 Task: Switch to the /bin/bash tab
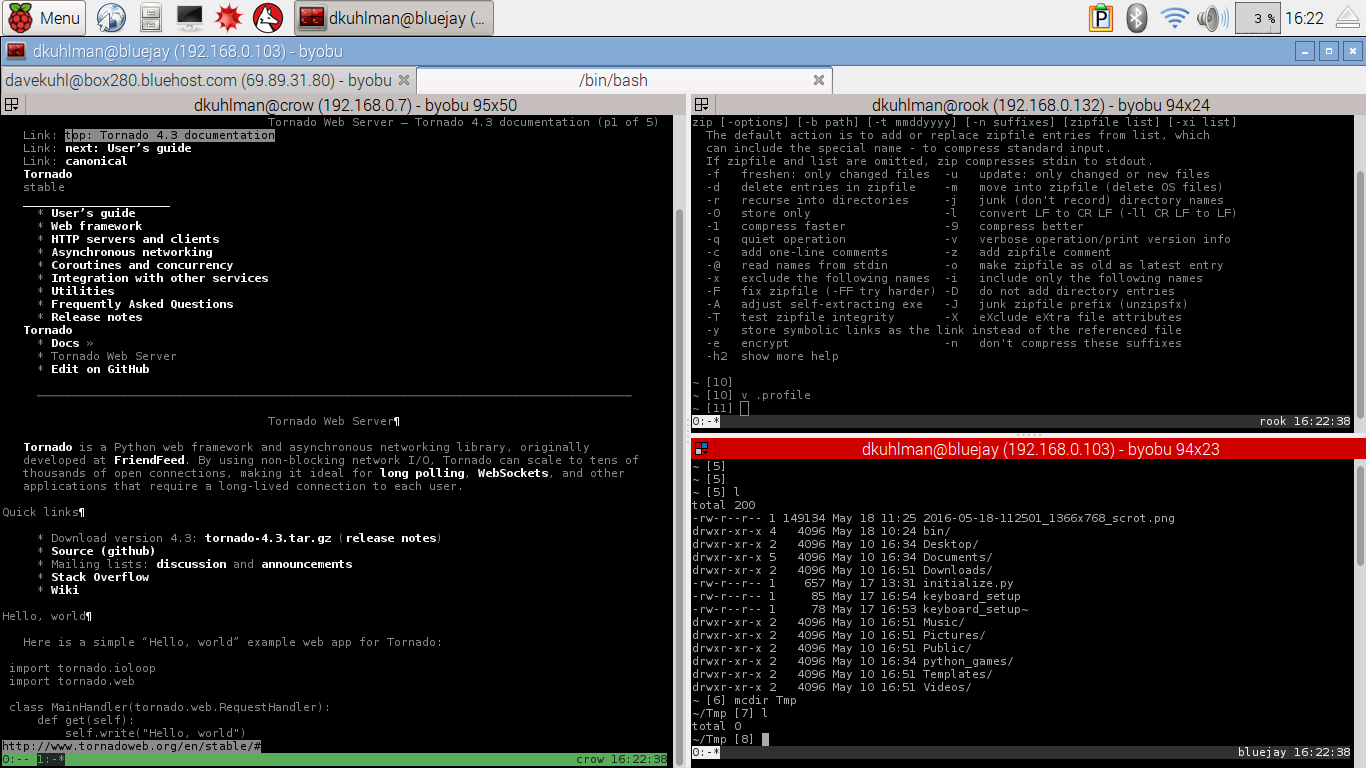pos(613,80)
